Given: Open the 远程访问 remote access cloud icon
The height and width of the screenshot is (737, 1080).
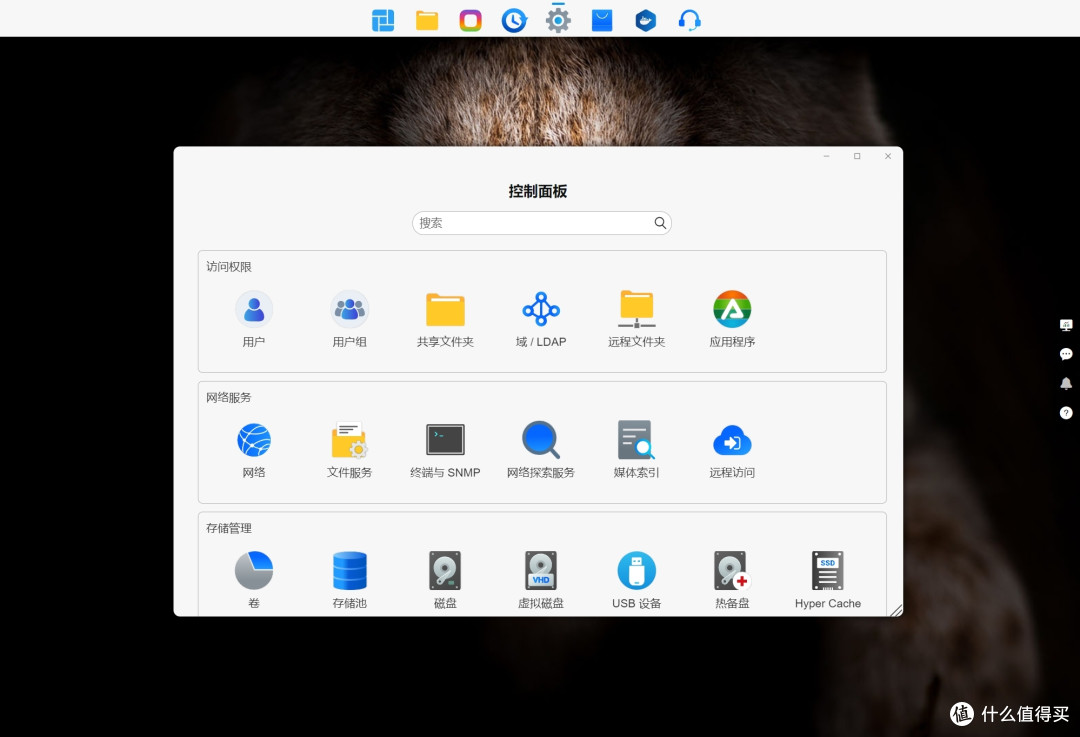Looking at the screenshot, I should point(732,440).
